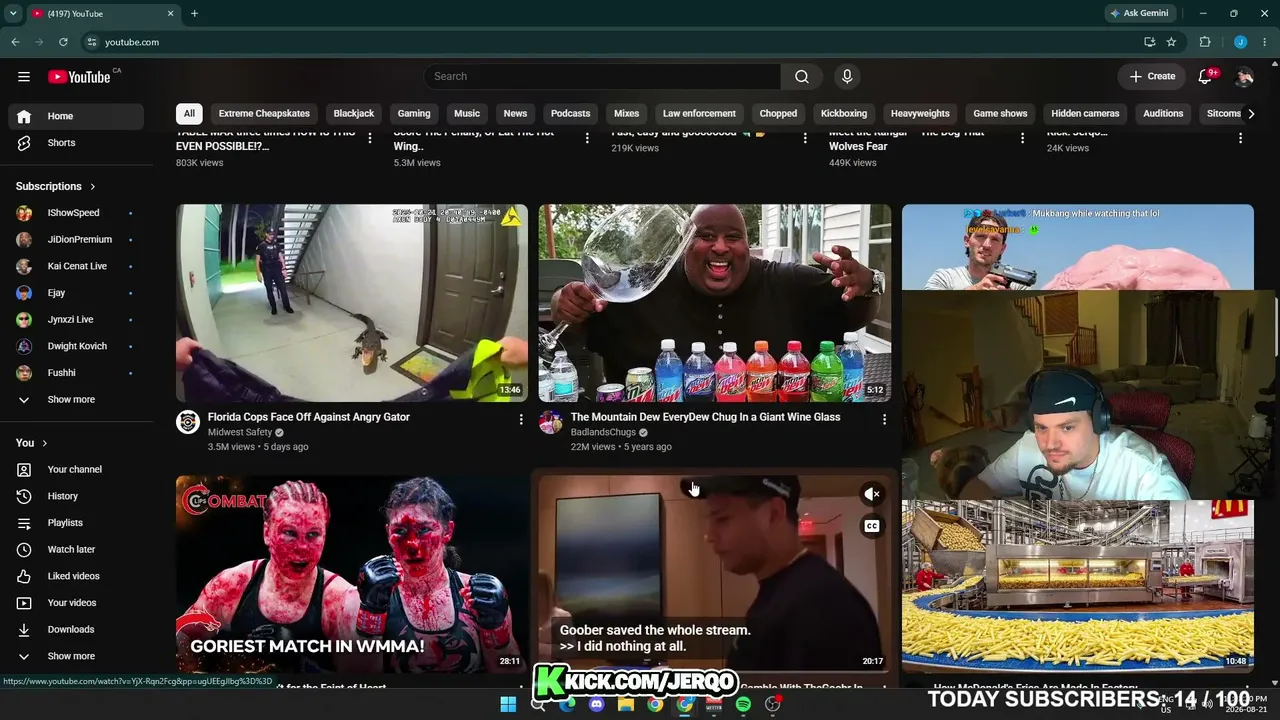The image size is (1280, 720).
Task: Click the YouTube search field
Action: tap(602, 76)
